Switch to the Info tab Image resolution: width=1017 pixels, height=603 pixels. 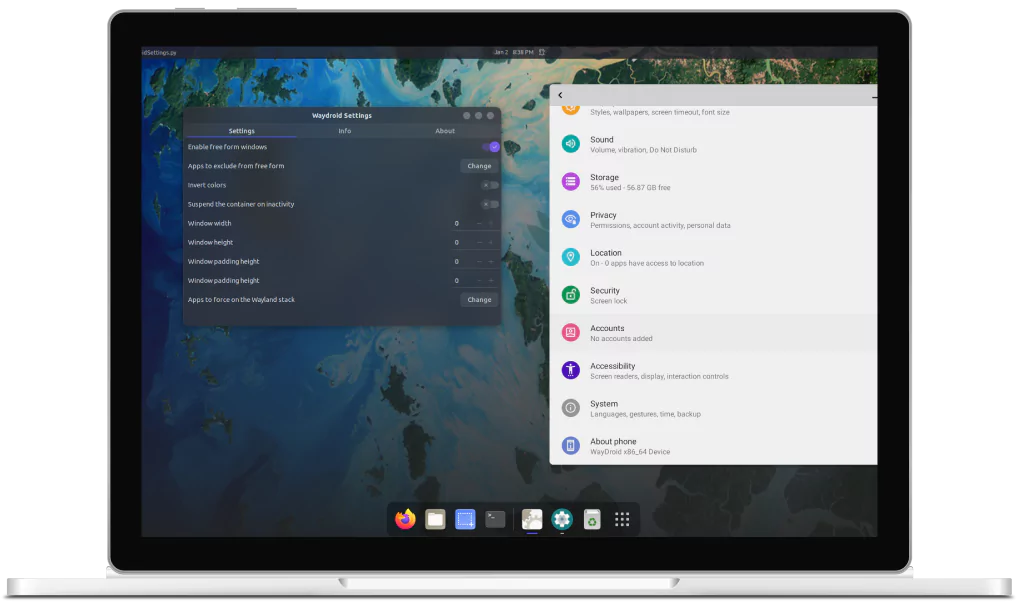(344, 131)
